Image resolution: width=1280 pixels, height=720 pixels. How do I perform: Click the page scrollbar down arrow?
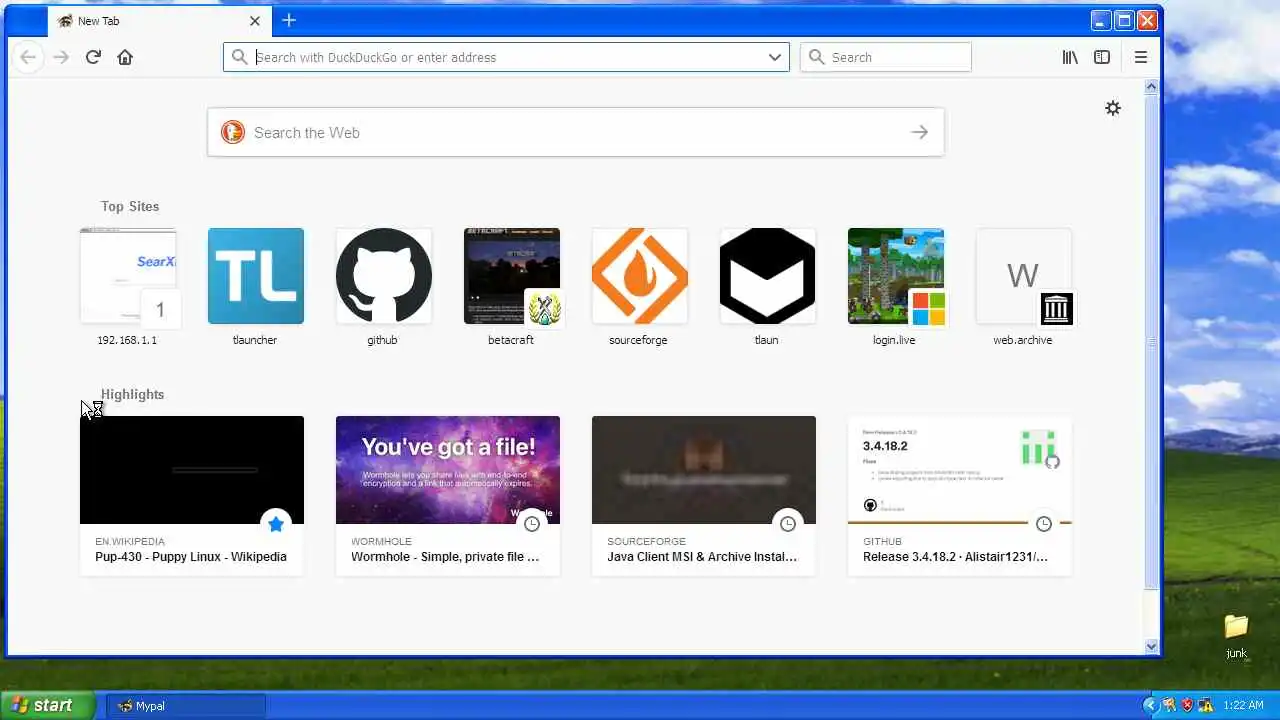coord(1151,647)
